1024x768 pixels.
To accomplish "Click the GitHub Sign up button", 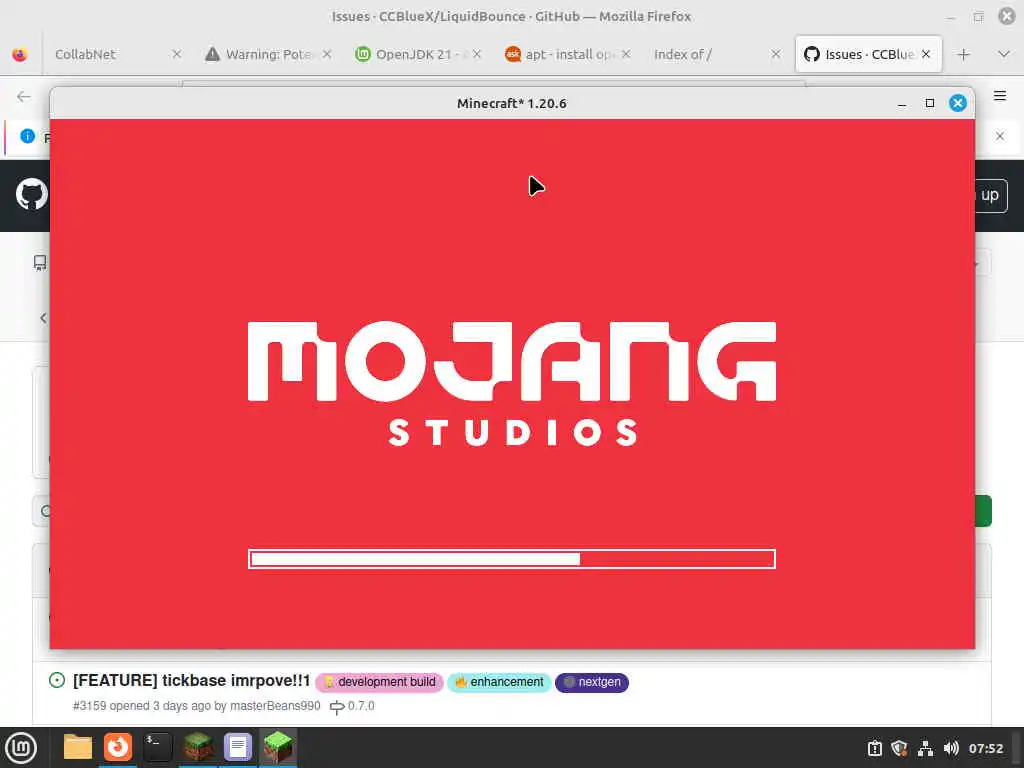I will pos(989,195).
